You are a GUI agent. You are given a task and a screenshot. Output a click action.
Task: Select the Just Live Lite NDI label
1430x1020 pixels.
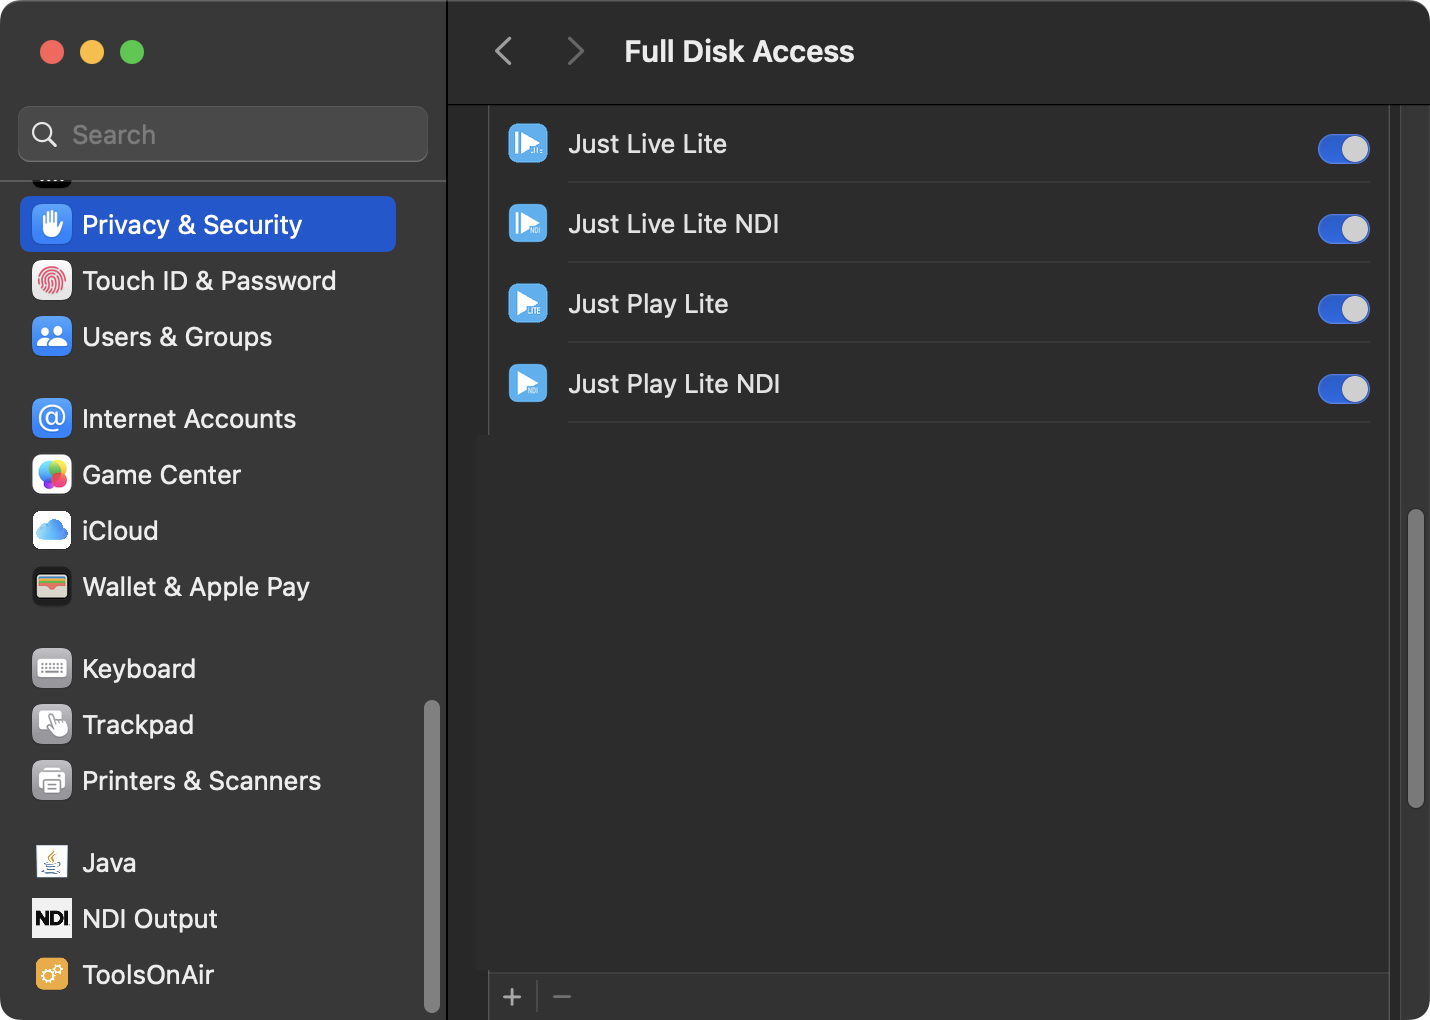point(673,224)
